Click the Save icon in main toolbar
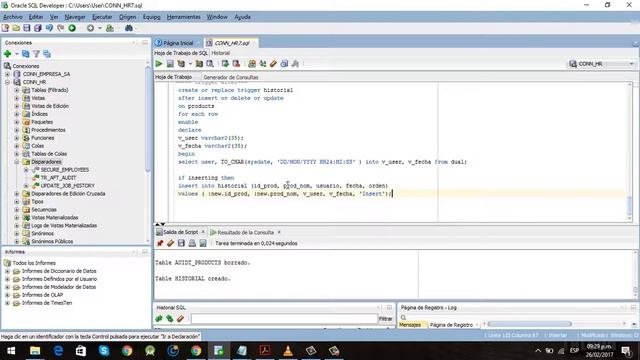This screenshot has width=640, height=360. pyautogui.click(x=27, y=28)
